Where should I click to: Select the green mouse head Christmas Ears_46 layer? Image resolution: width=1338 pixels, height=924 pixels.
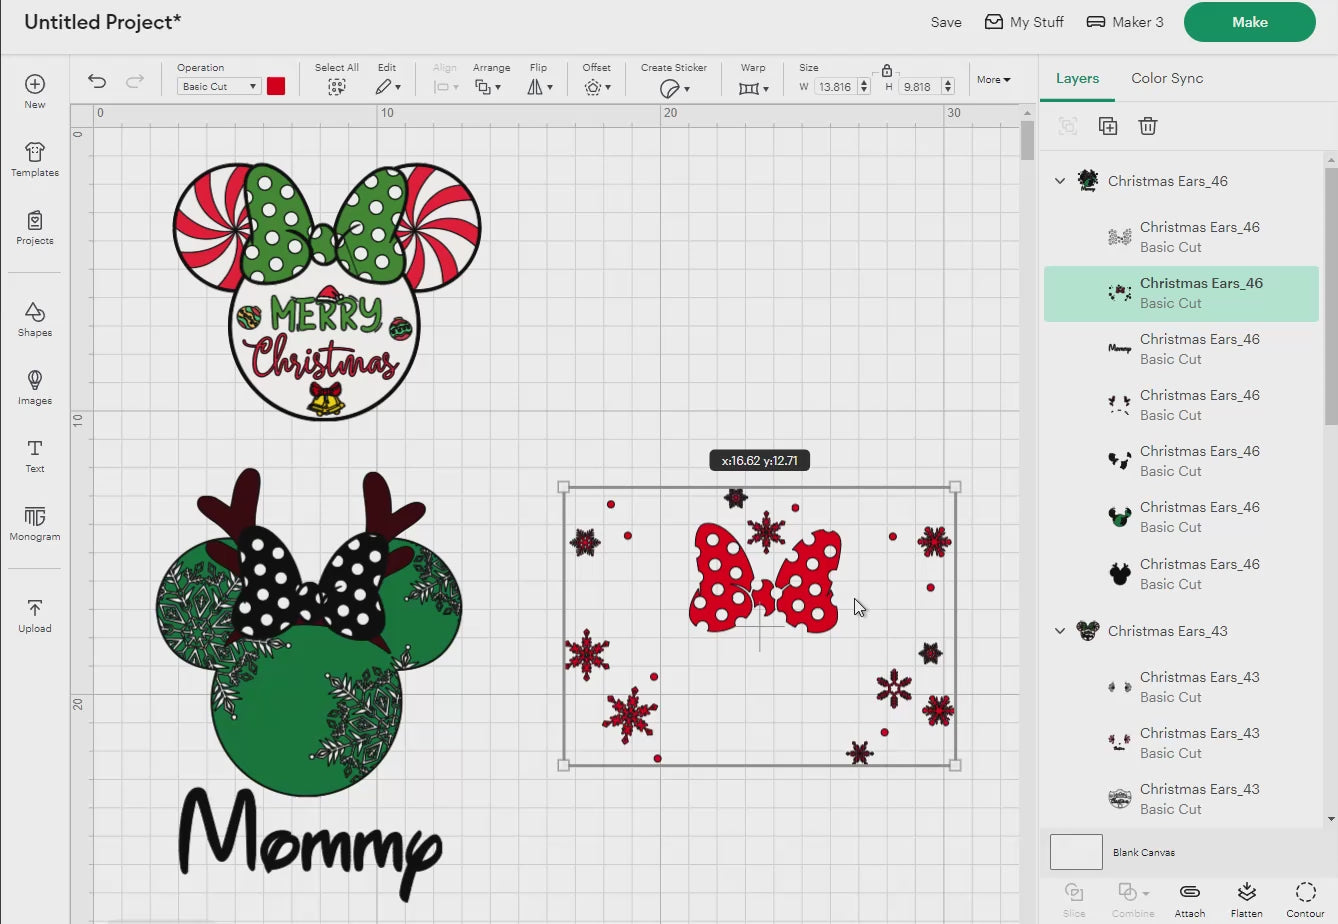point(1181,517)
